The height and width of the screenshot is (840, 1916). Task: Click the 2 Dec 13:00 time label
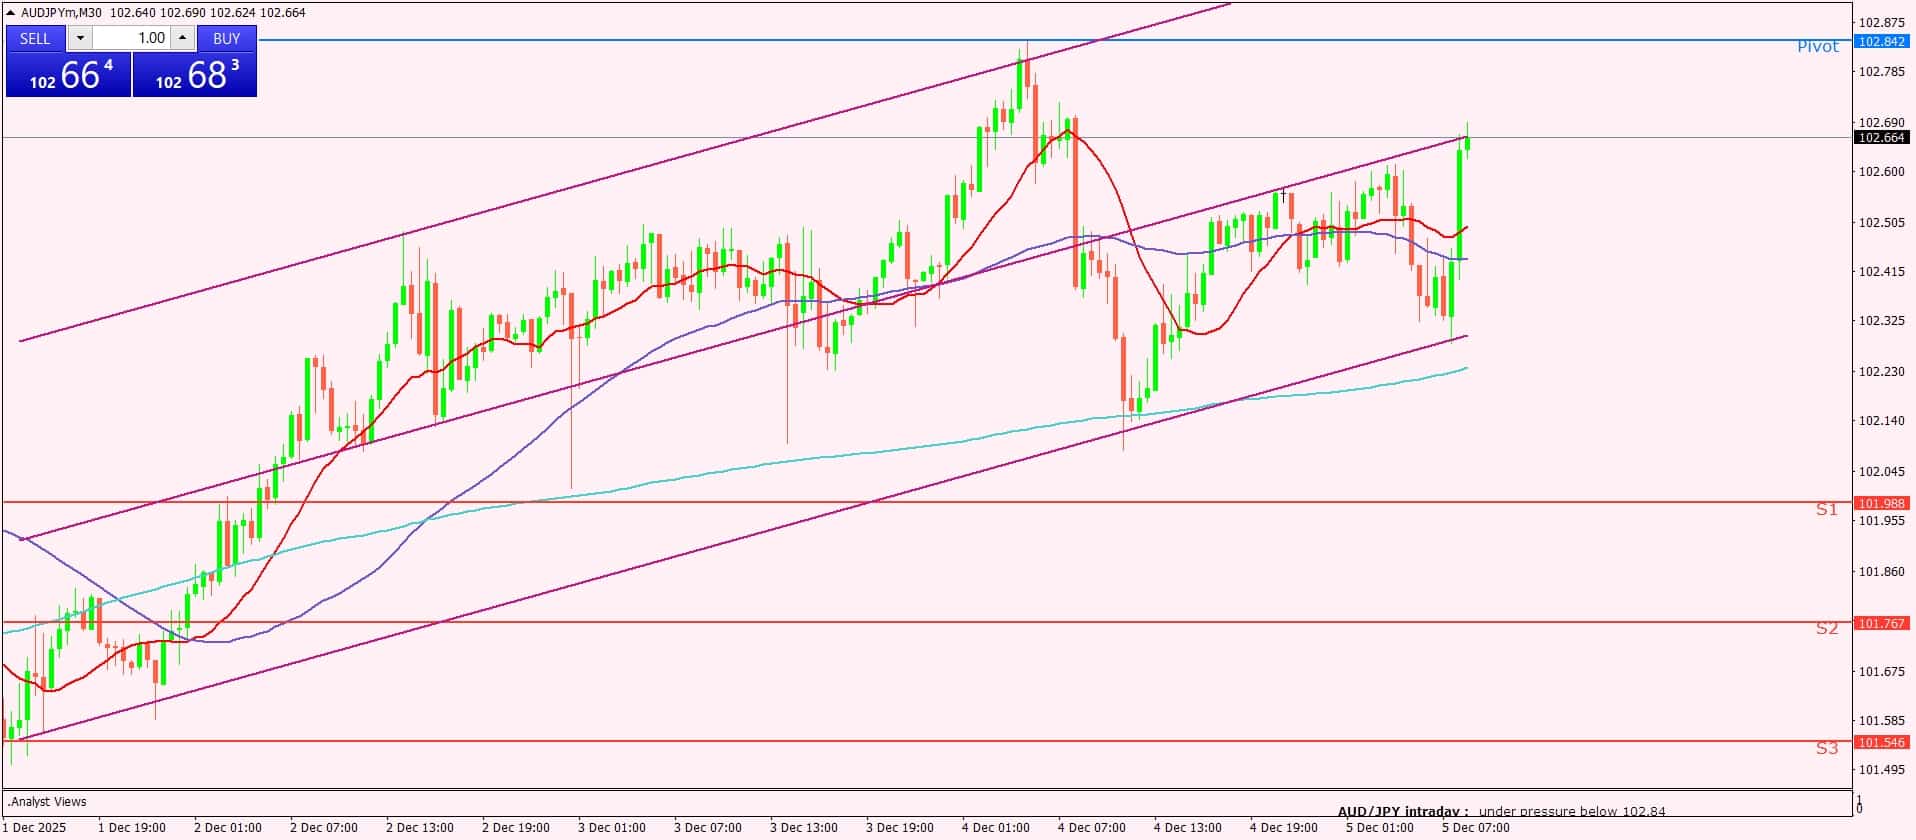click(420, 828)
